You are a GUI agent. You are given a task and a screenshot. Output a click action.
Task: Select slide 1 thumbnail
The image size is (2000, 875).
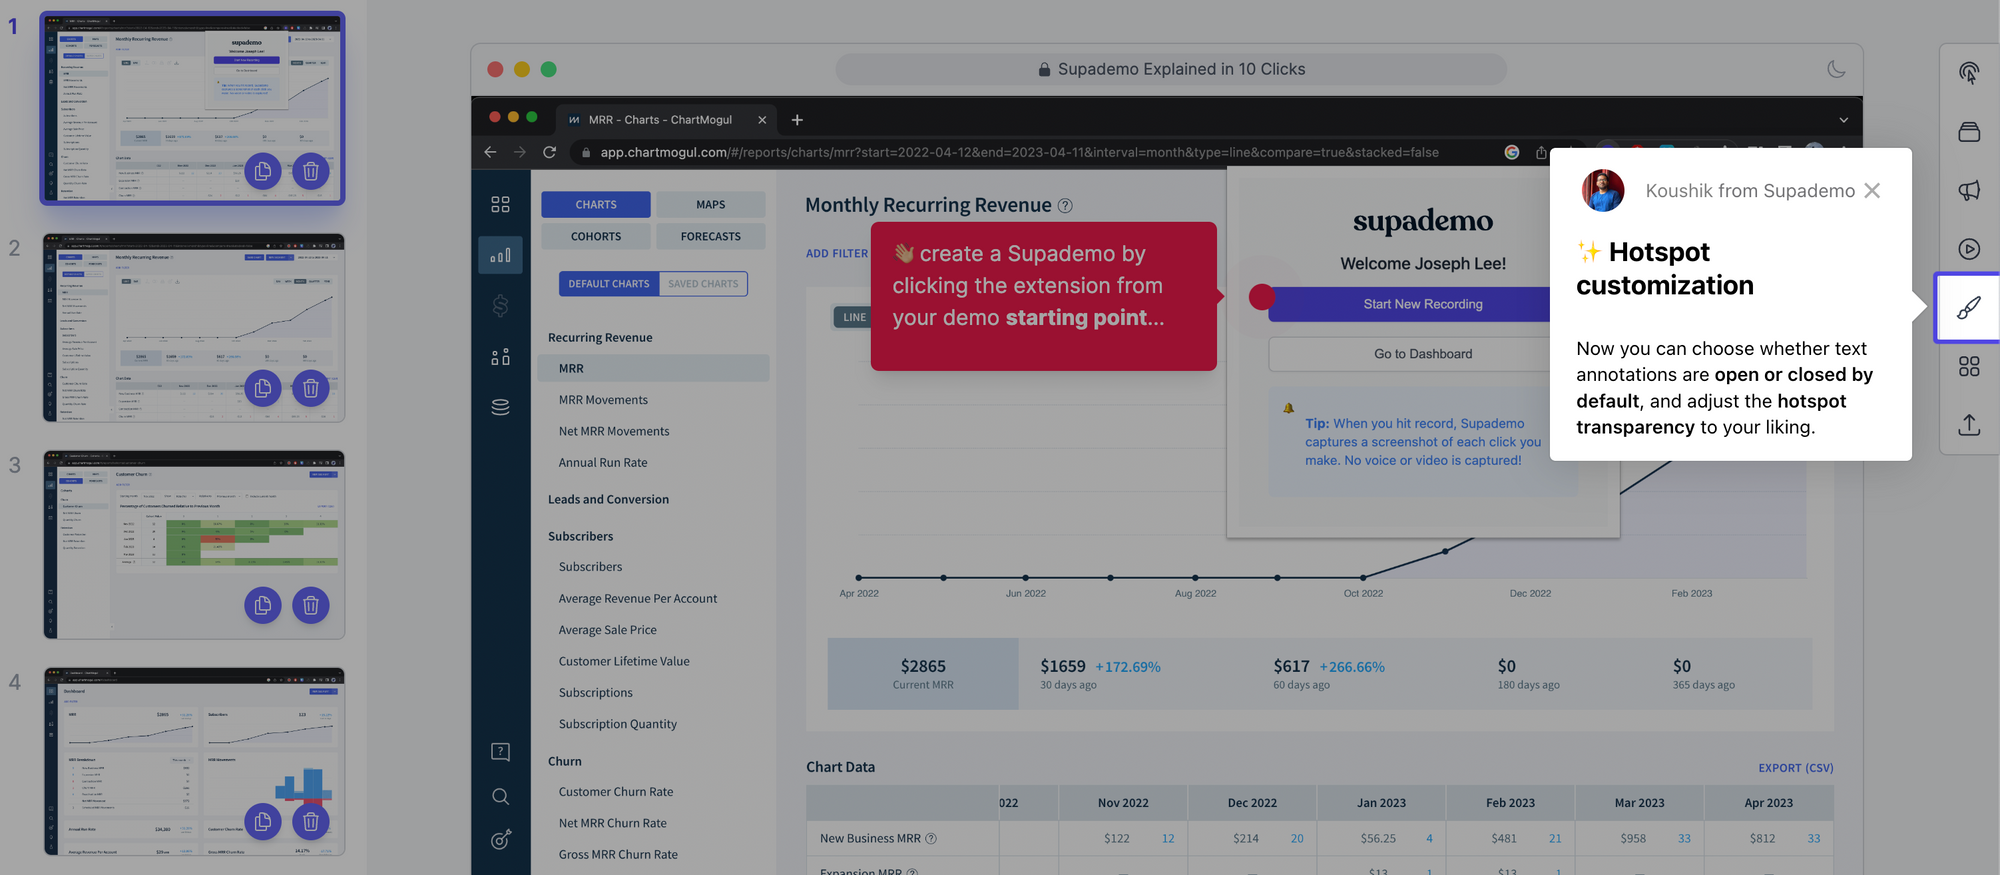pyautogui.click(x=193, y=108)
